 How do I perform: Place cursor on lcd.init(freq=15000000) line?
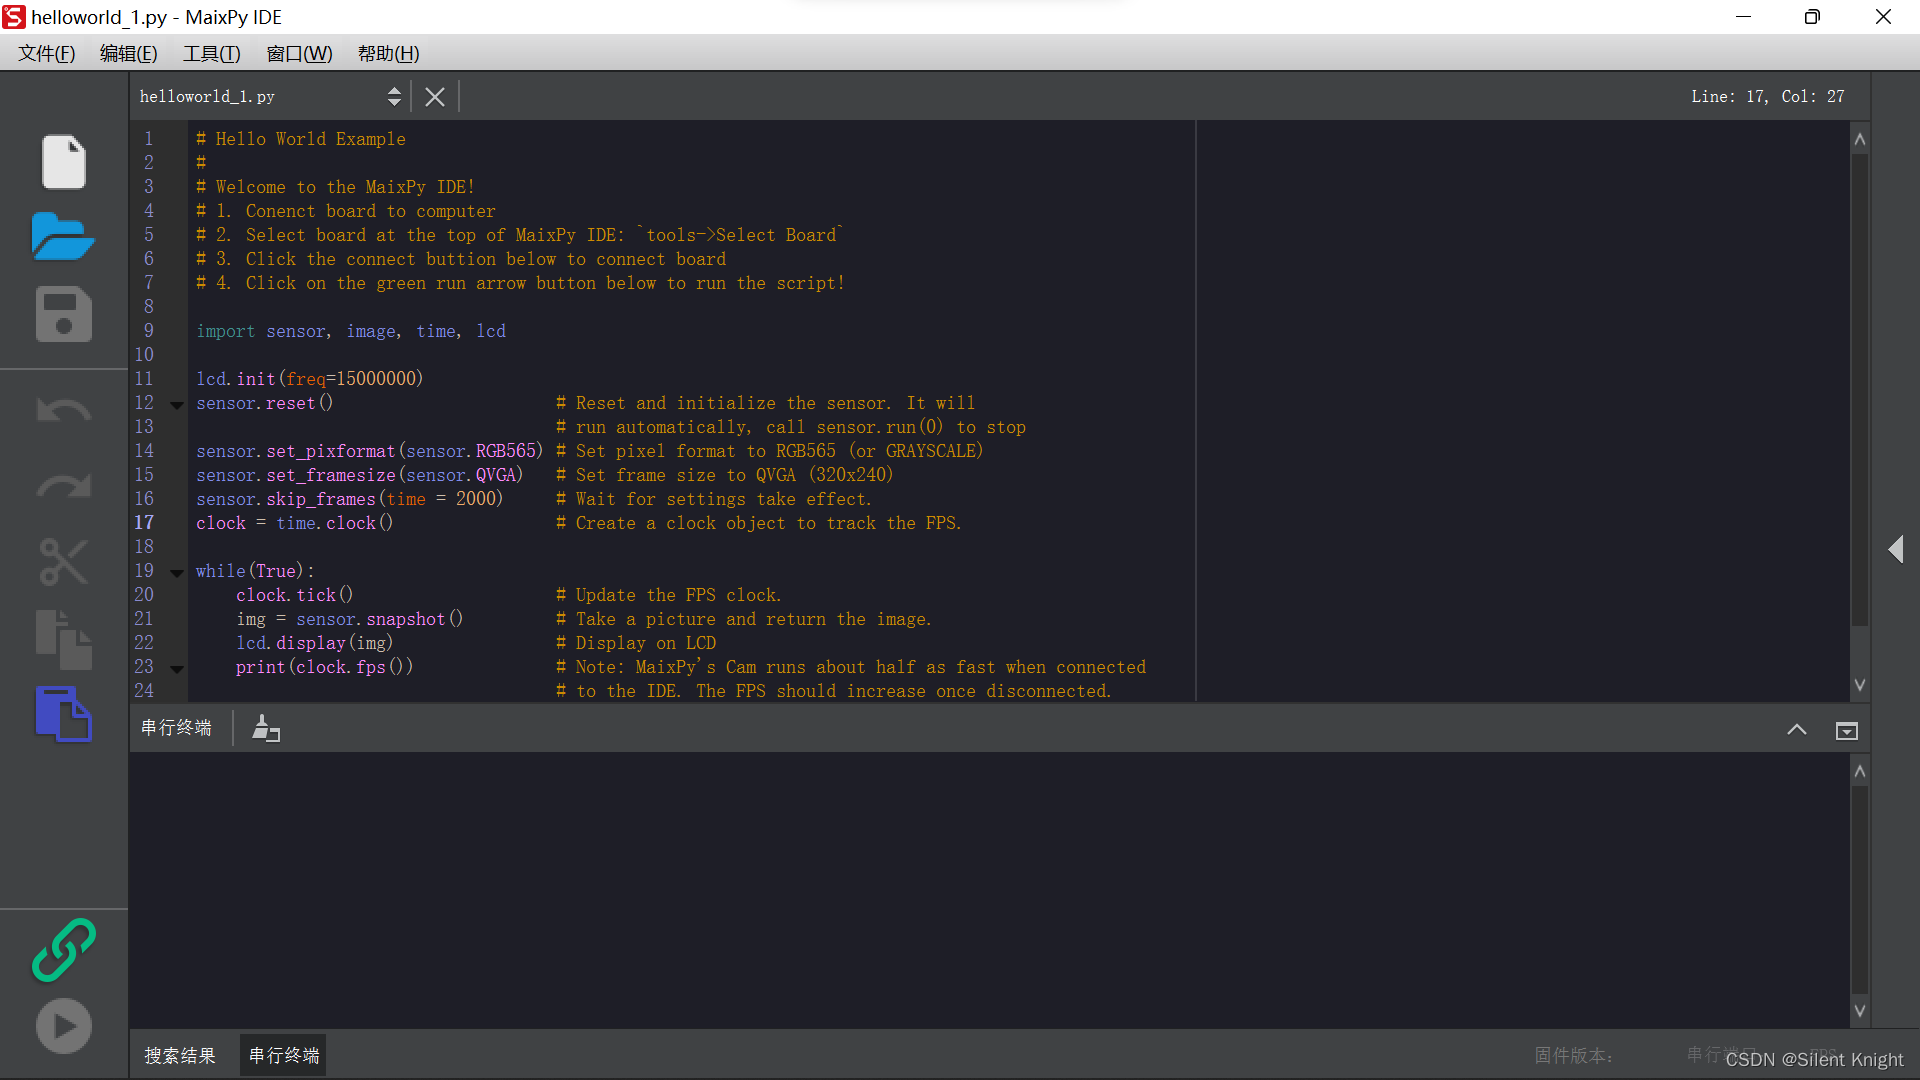tap(310, 379)
